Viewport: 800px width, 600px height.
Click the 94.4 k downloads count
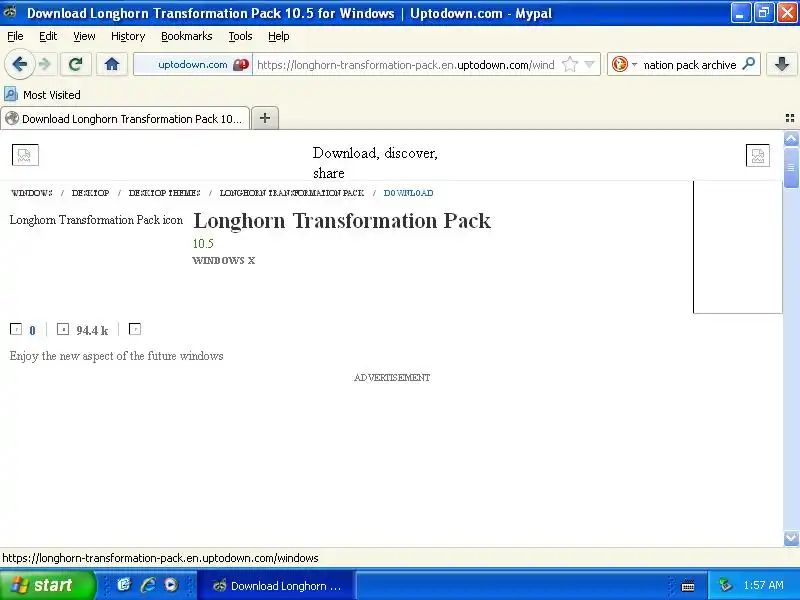coord(92,331)
